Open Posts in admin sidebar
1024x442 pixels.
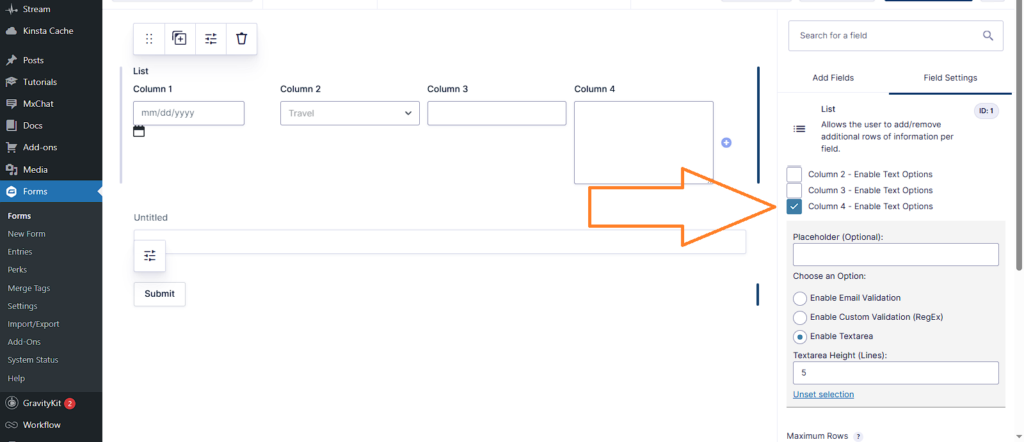[x=33, y=60]
